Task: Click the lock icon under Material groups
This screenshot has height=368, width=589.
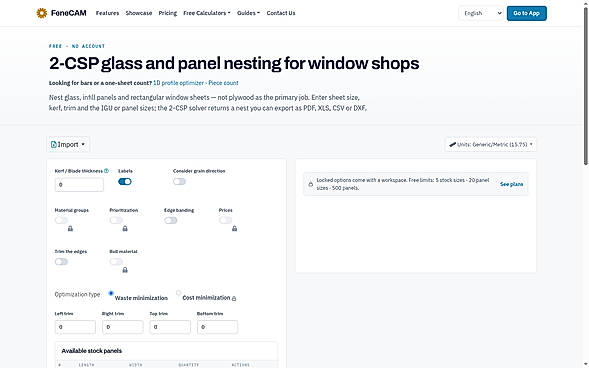Action: [70, 228]
